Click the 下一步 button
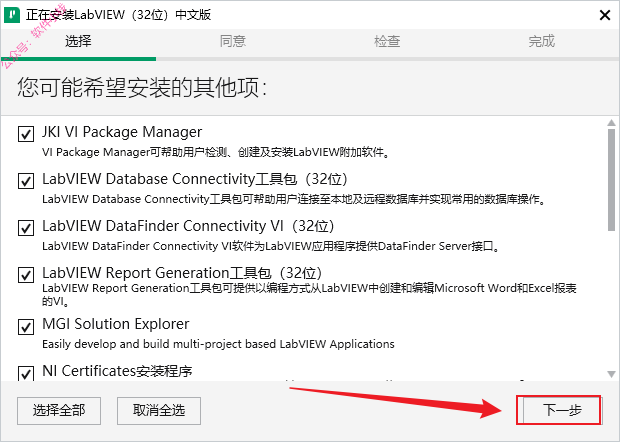The image size is (620, 442). pyautogui.click(x=562, y=410)
